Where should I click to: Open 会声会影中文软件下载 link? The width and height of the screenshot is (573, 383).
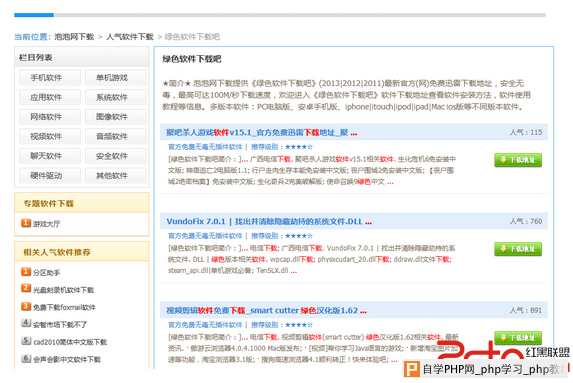pos(67,360)
